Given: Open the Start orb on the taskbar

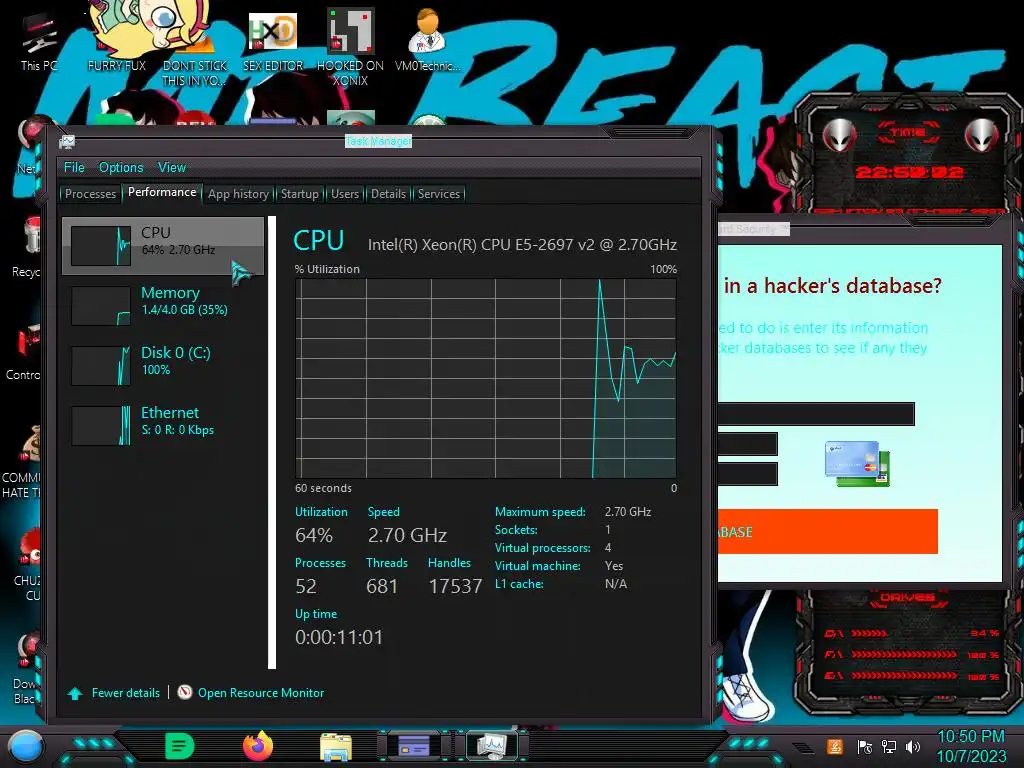Looking at the screenshot, I should coord(25,746).
